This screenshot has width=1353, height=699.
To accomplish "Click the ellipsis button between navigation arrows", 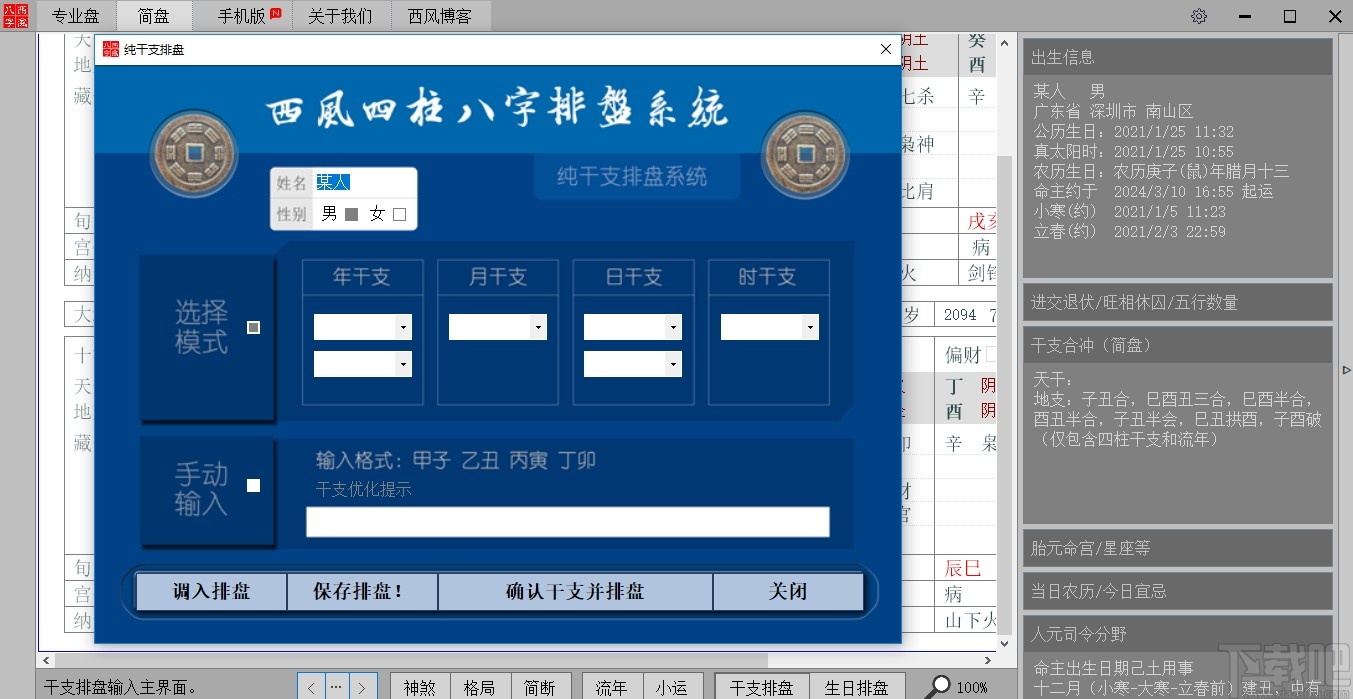I will tap(335, 687).
